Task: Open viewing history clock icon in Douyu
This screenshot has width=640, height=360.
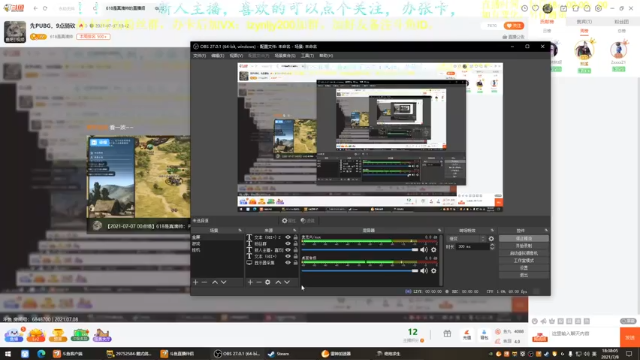Action: pyautogui.click(x=524, y=8)
